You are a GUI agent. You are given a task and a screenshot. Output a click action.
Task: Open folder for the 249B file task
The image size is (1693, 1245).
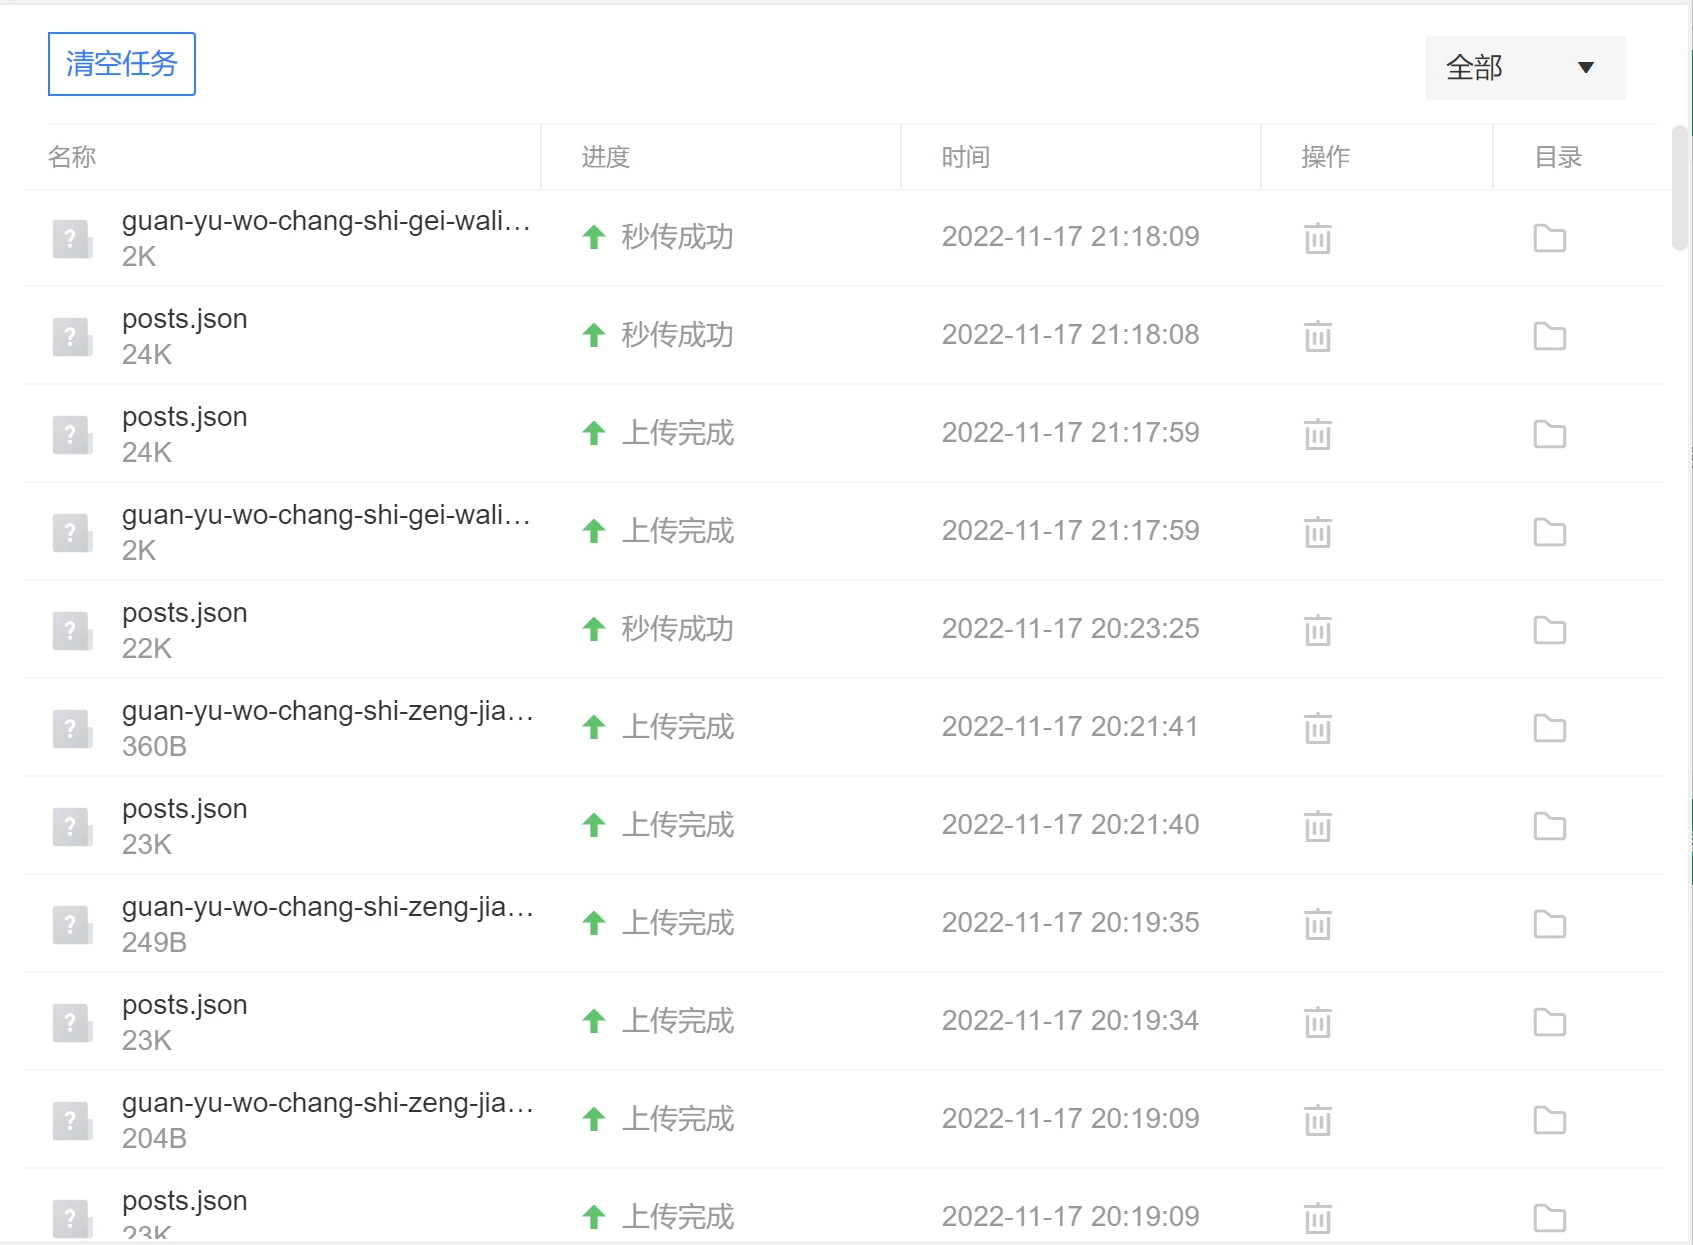click(1549, 924)
